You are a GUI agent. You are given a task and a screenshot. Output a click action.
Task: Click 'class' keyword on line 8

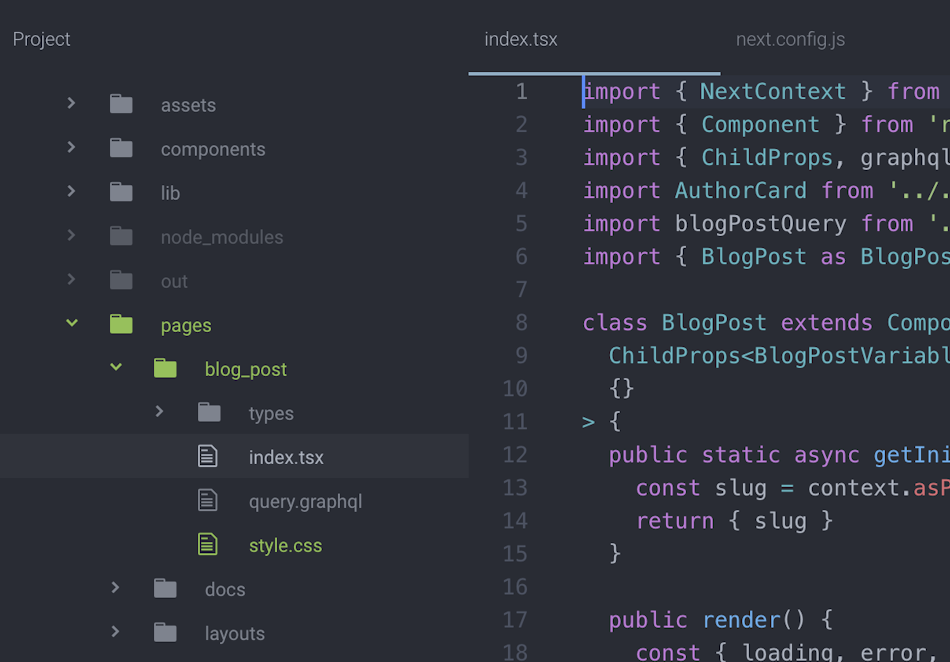(615, 322)
